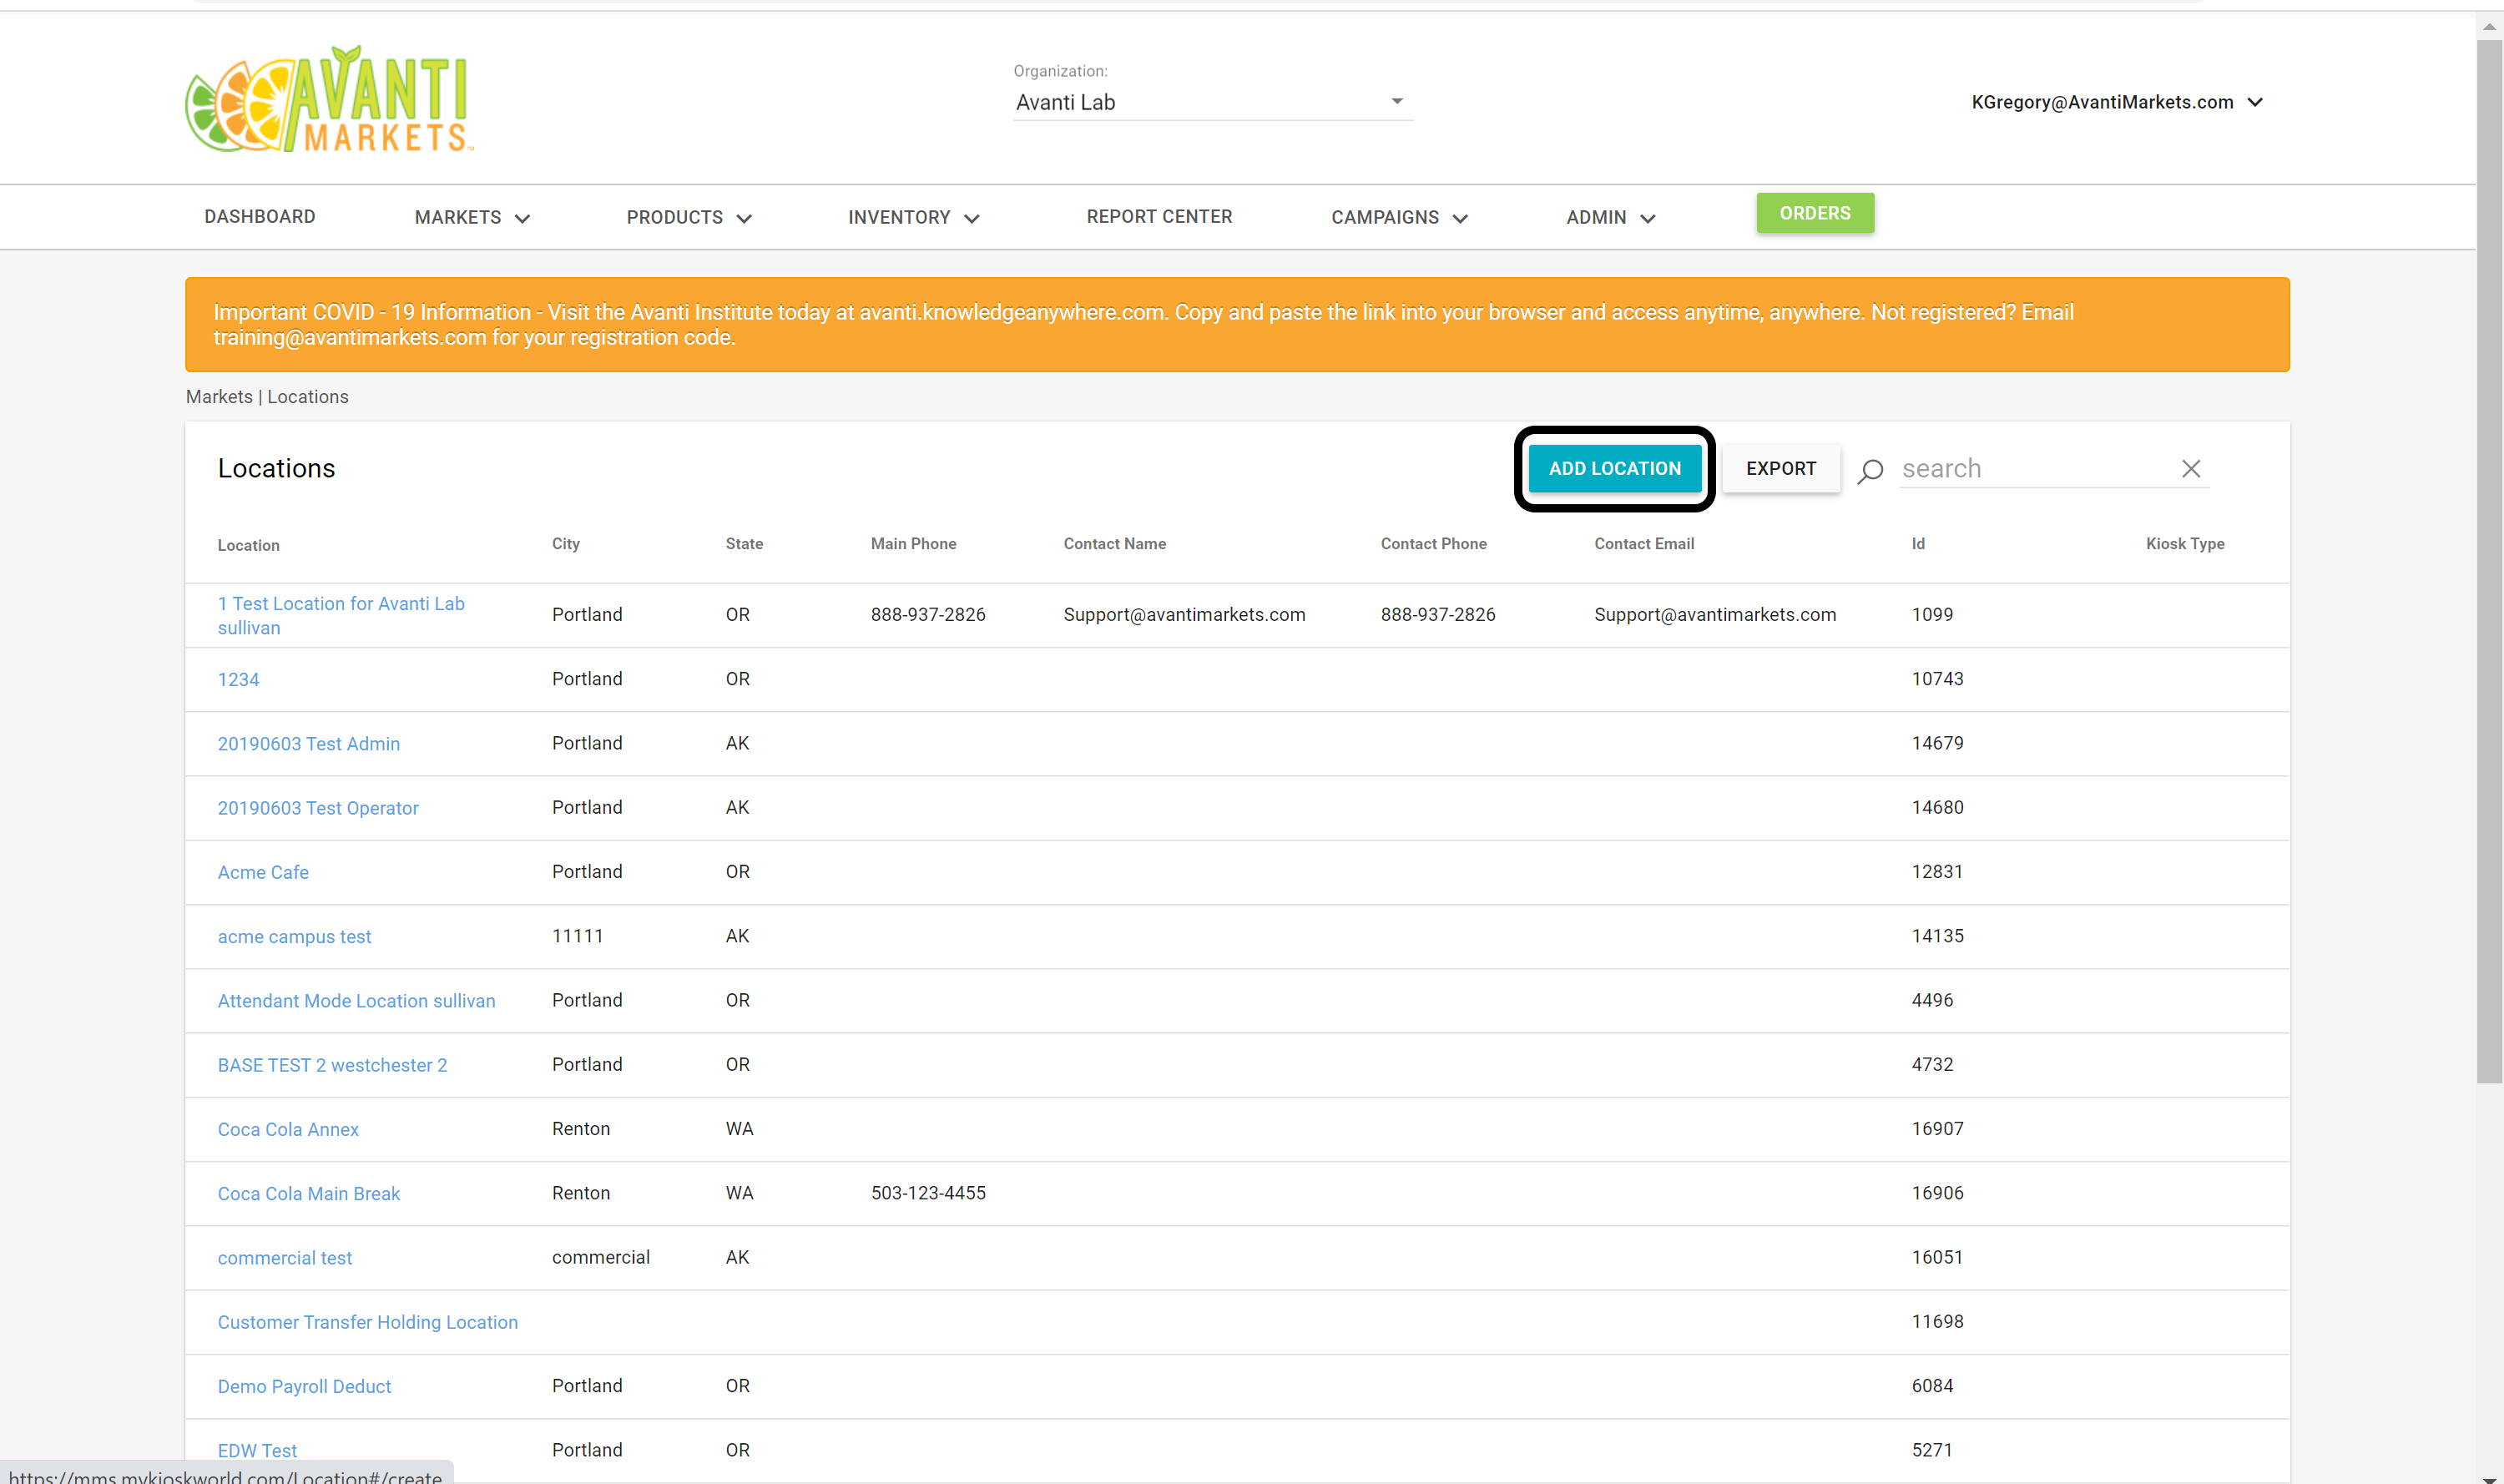Click the Contact Email Support@avantimarkets.com cell
This screenshot has height=1484, width=2504.
pos(1714,615)
